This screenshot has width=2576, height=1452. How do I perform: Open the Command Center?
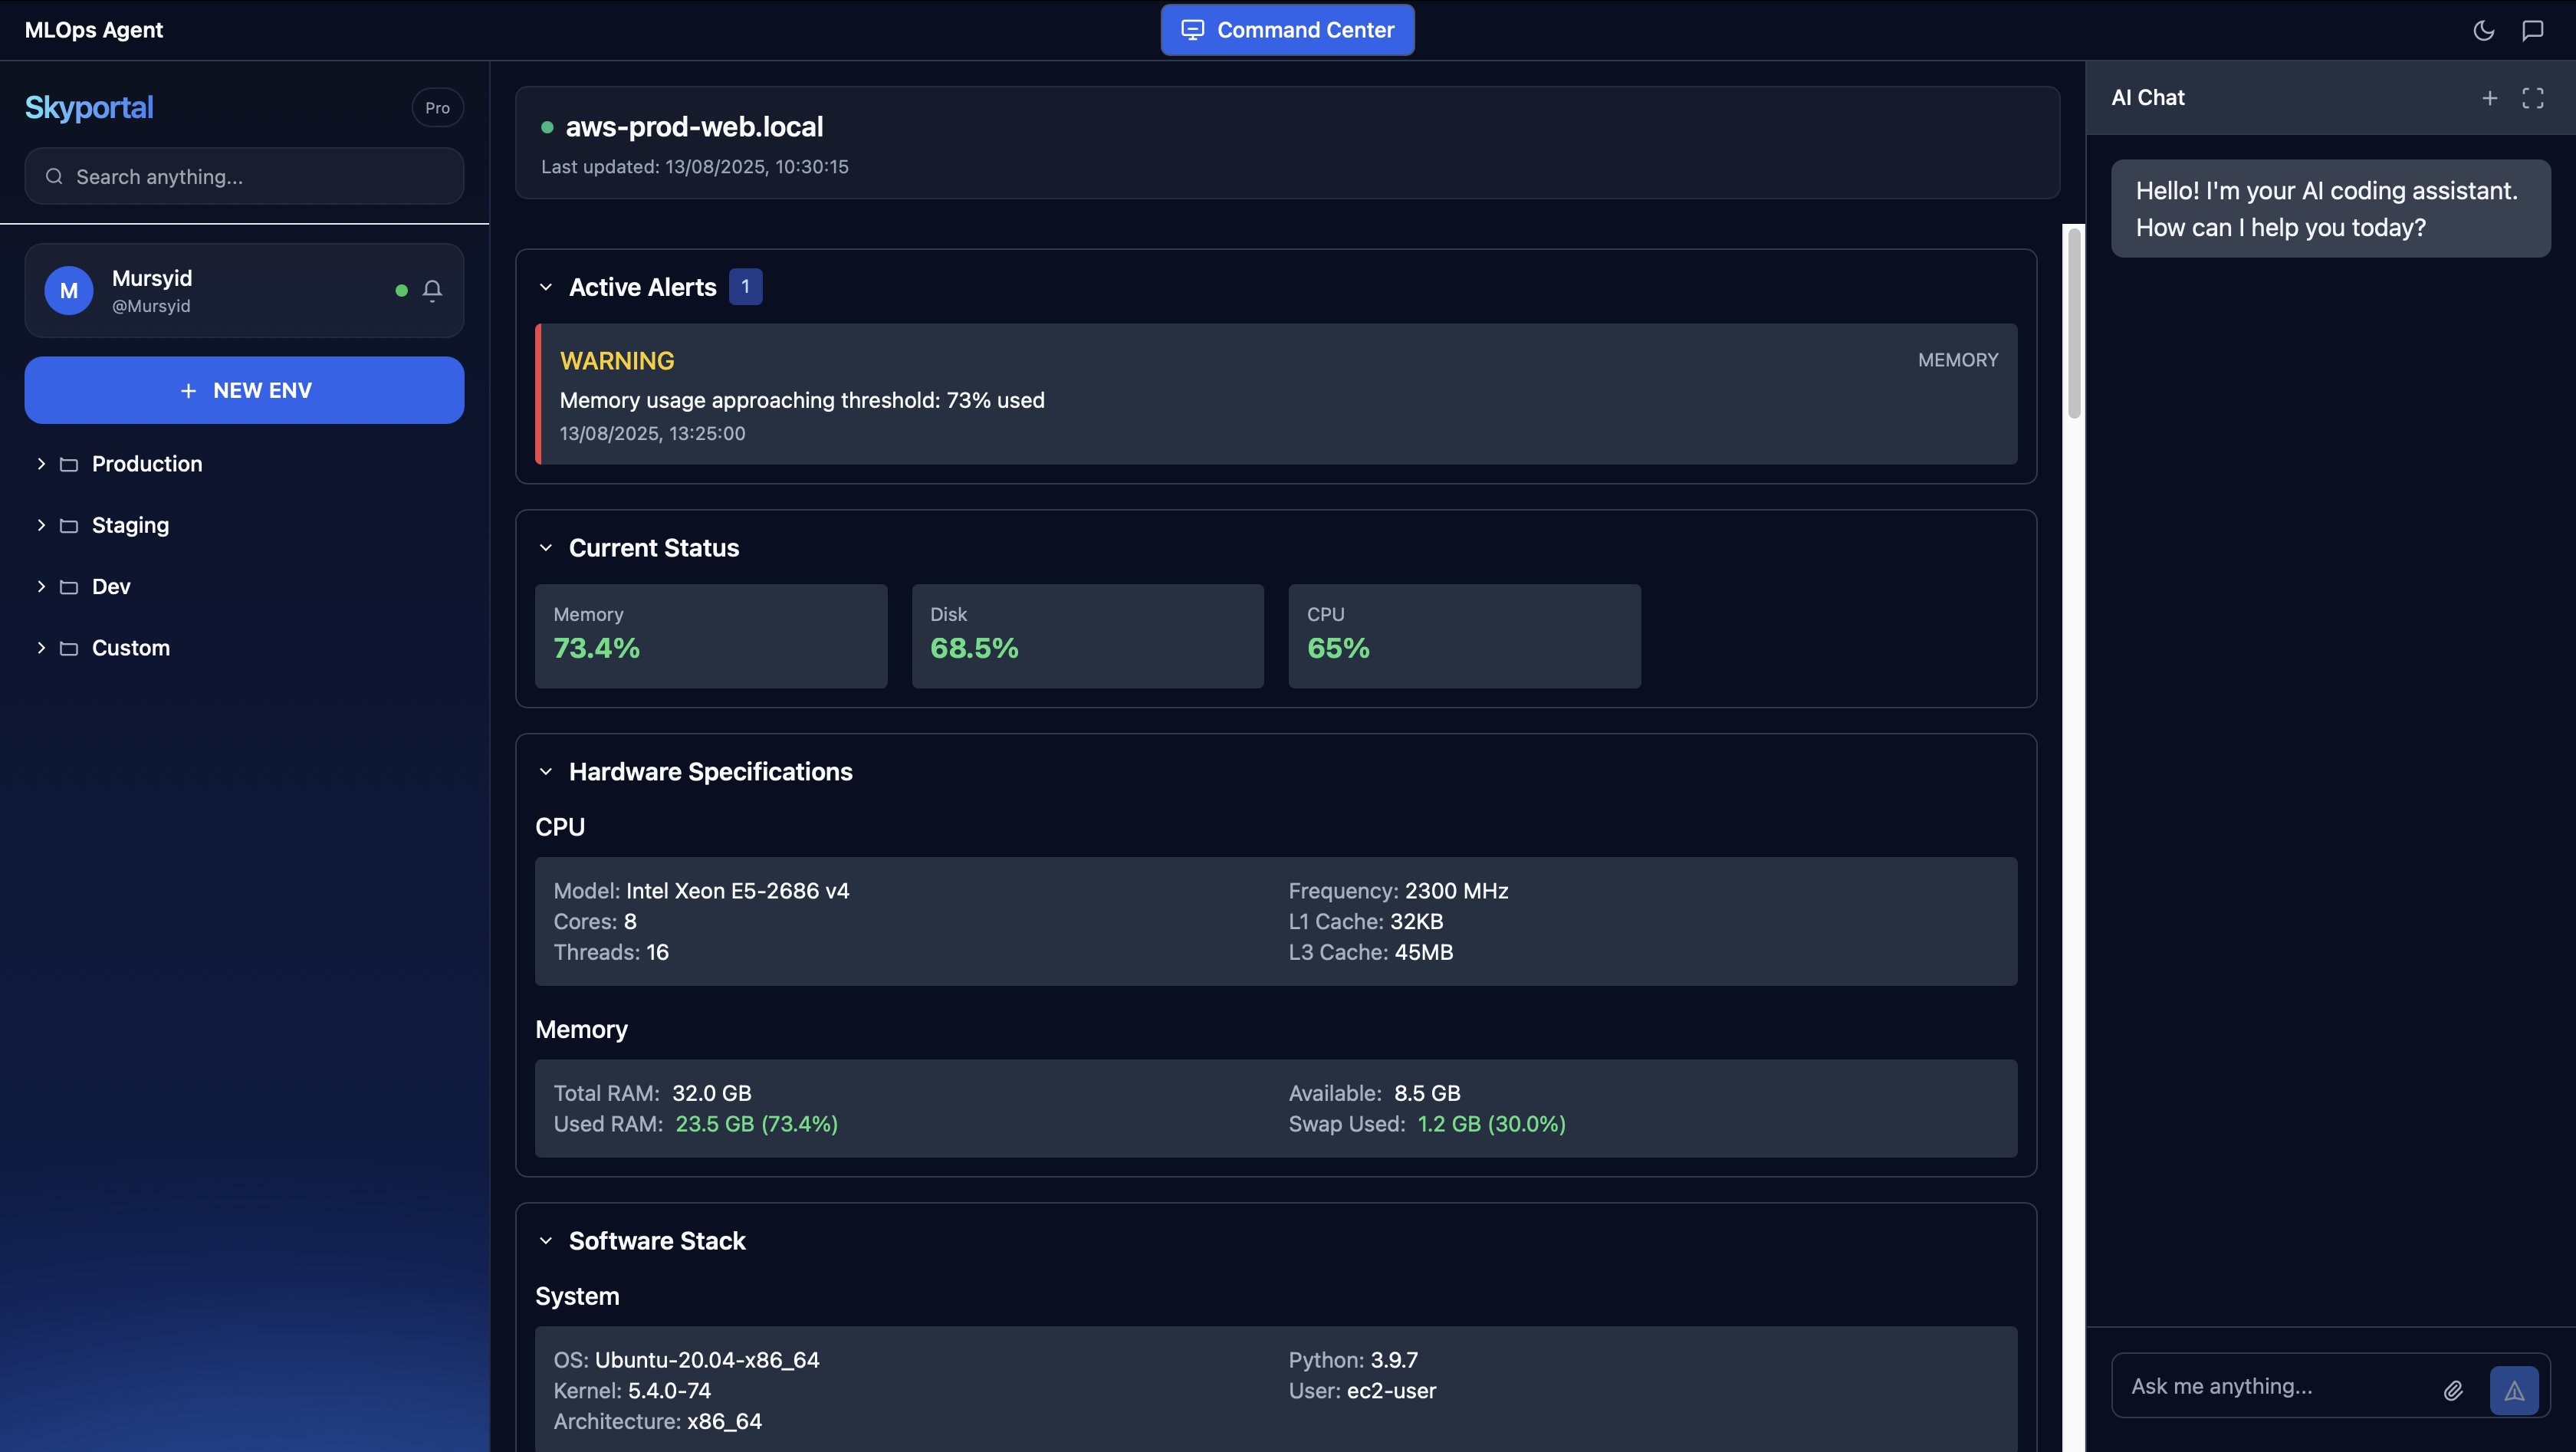[1287, 30]
